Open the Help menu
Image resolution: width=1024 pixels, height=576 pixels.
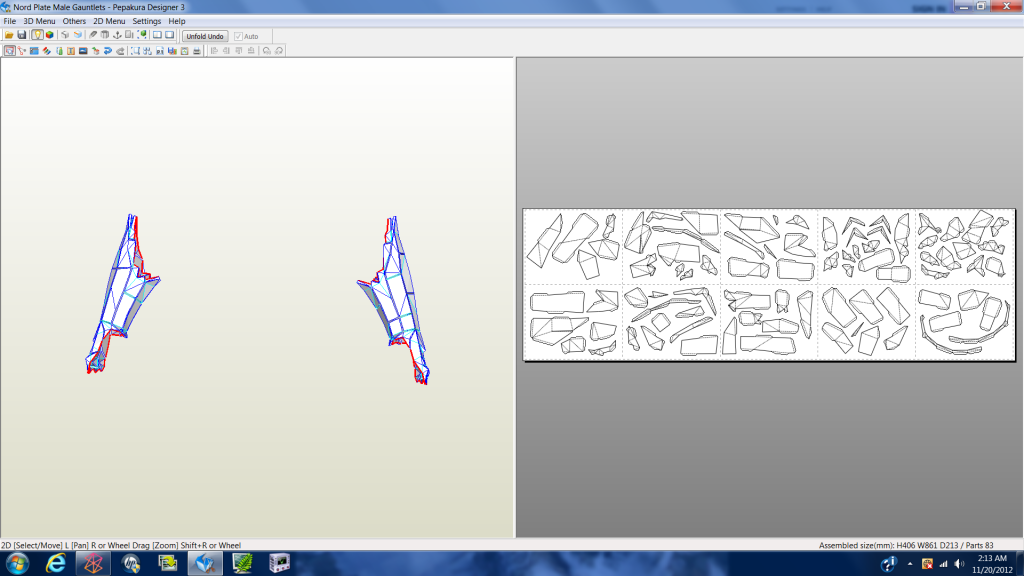(x=176, y=21)
